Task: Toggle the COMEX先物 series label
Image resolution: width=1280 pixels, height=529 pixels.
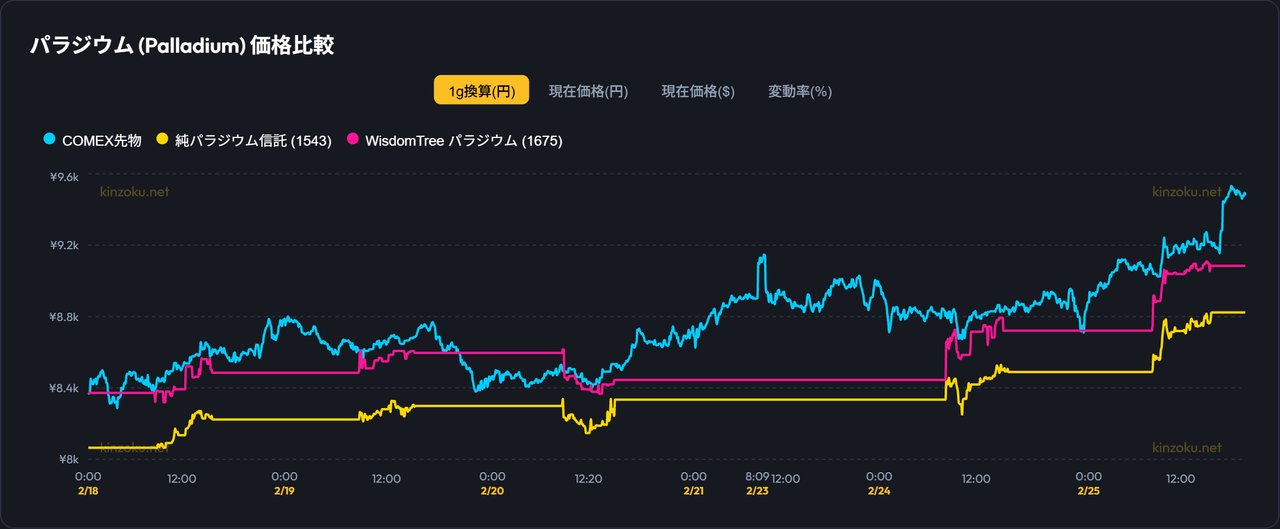Action: pos(102,141)
